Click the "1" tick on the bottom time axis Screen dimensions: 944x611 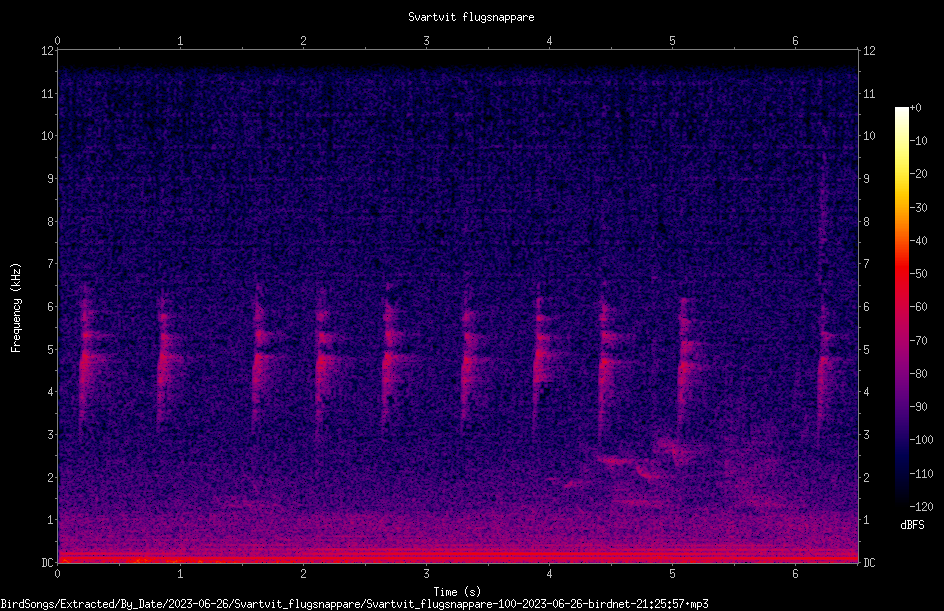point(180,574)
